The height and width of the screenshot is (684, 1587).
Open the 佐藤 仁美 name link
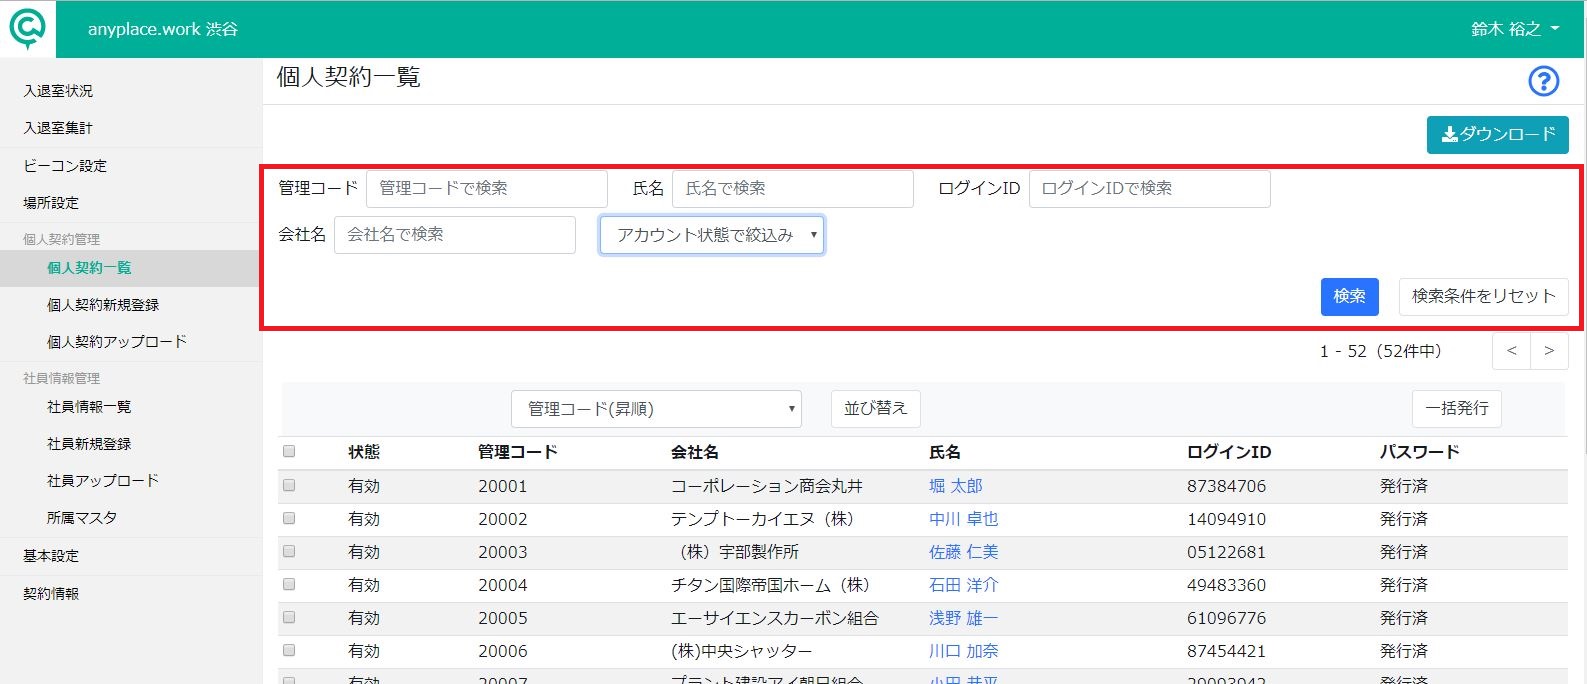pos(964,552)
